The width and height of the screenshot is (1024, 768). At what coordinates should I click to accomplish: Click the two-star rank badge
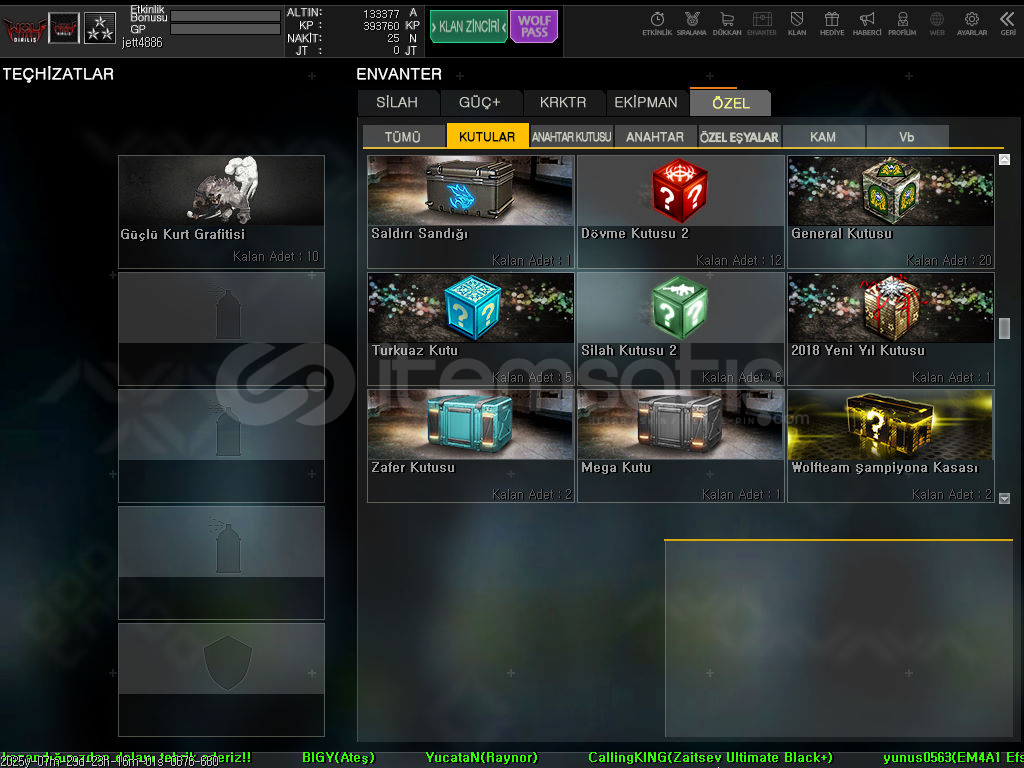click(x=100, y=28)
